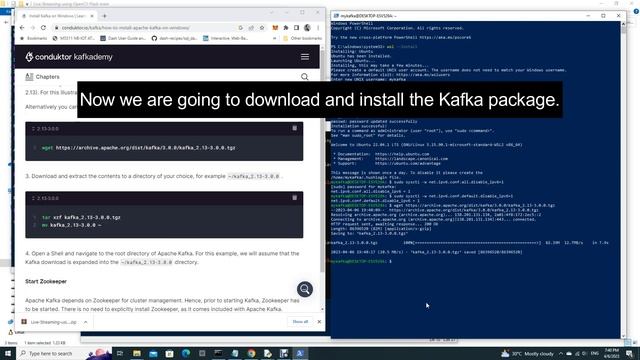Switch to Google Chrome on the taskbar
The height and width of the screenshot is (360, 640).
[x=251, y=353]
